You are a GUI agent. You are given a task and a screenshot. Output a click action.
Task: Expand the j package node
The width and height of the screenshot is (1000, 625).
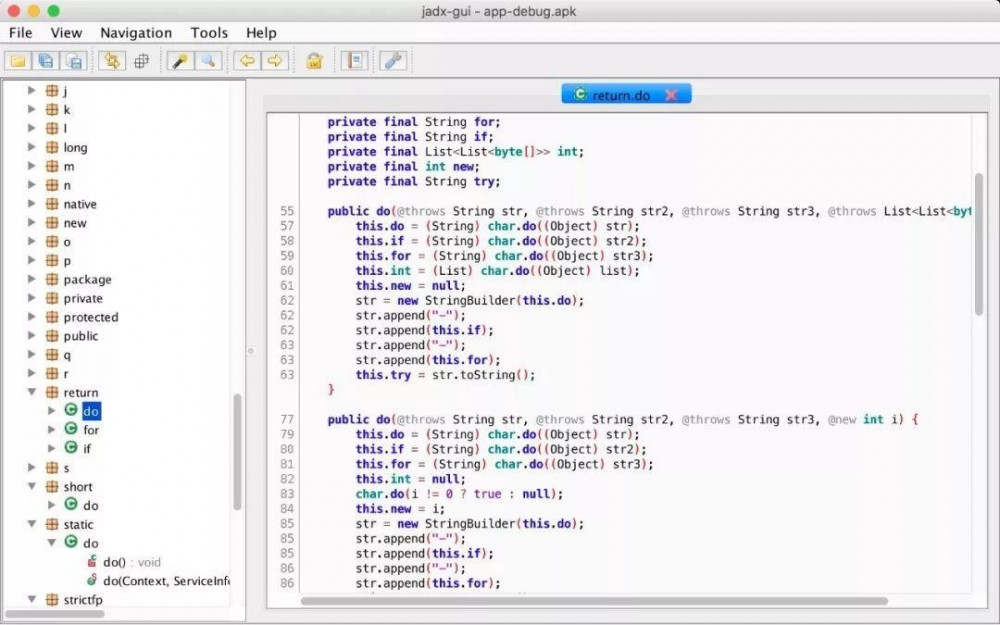coord(31,91)
